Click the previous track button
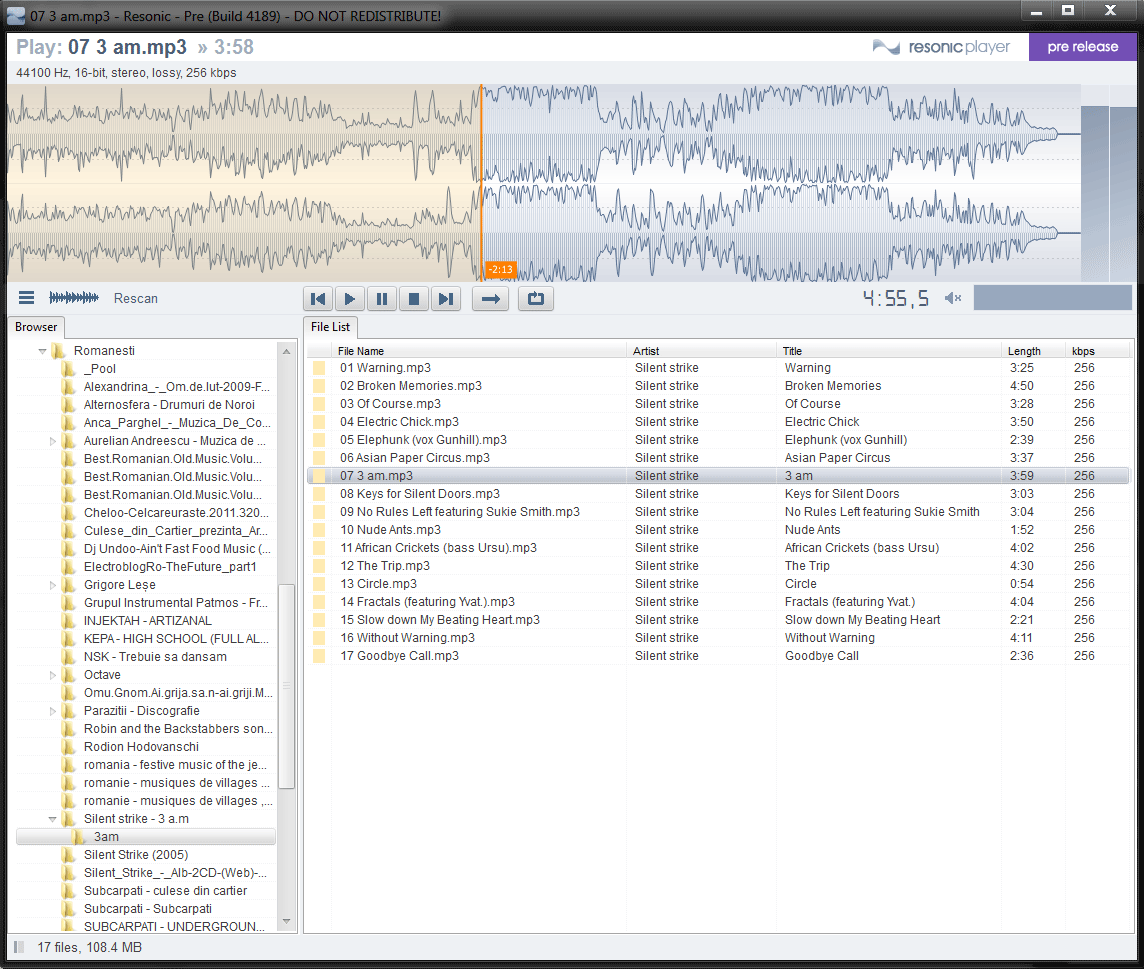The height and width of the screenshot is (969, 1144). point(318,298)
